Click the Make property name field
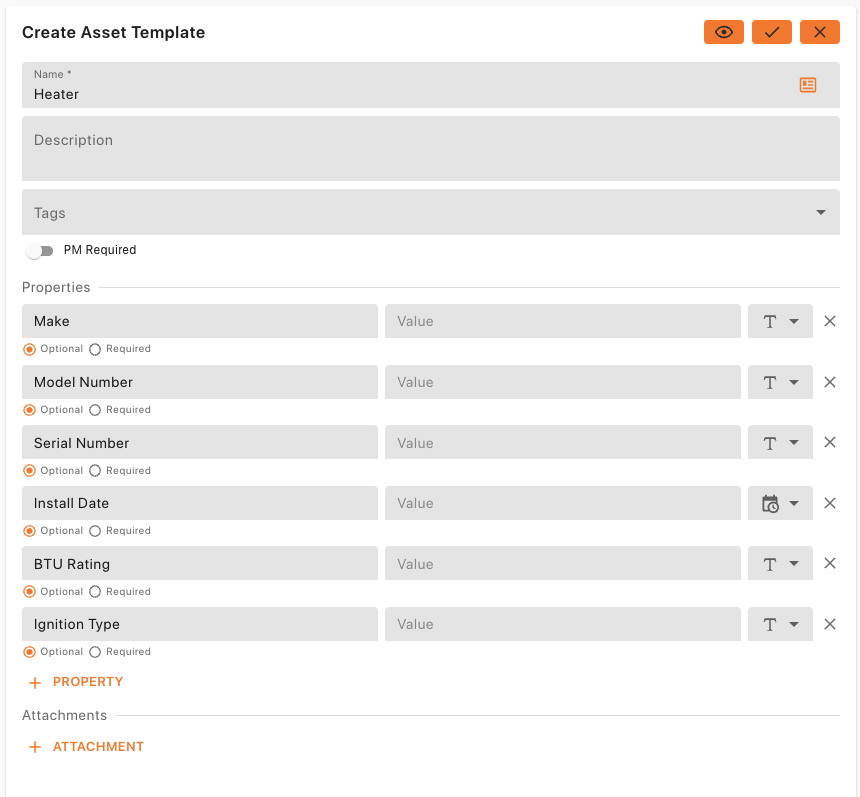 coord(200,321)
